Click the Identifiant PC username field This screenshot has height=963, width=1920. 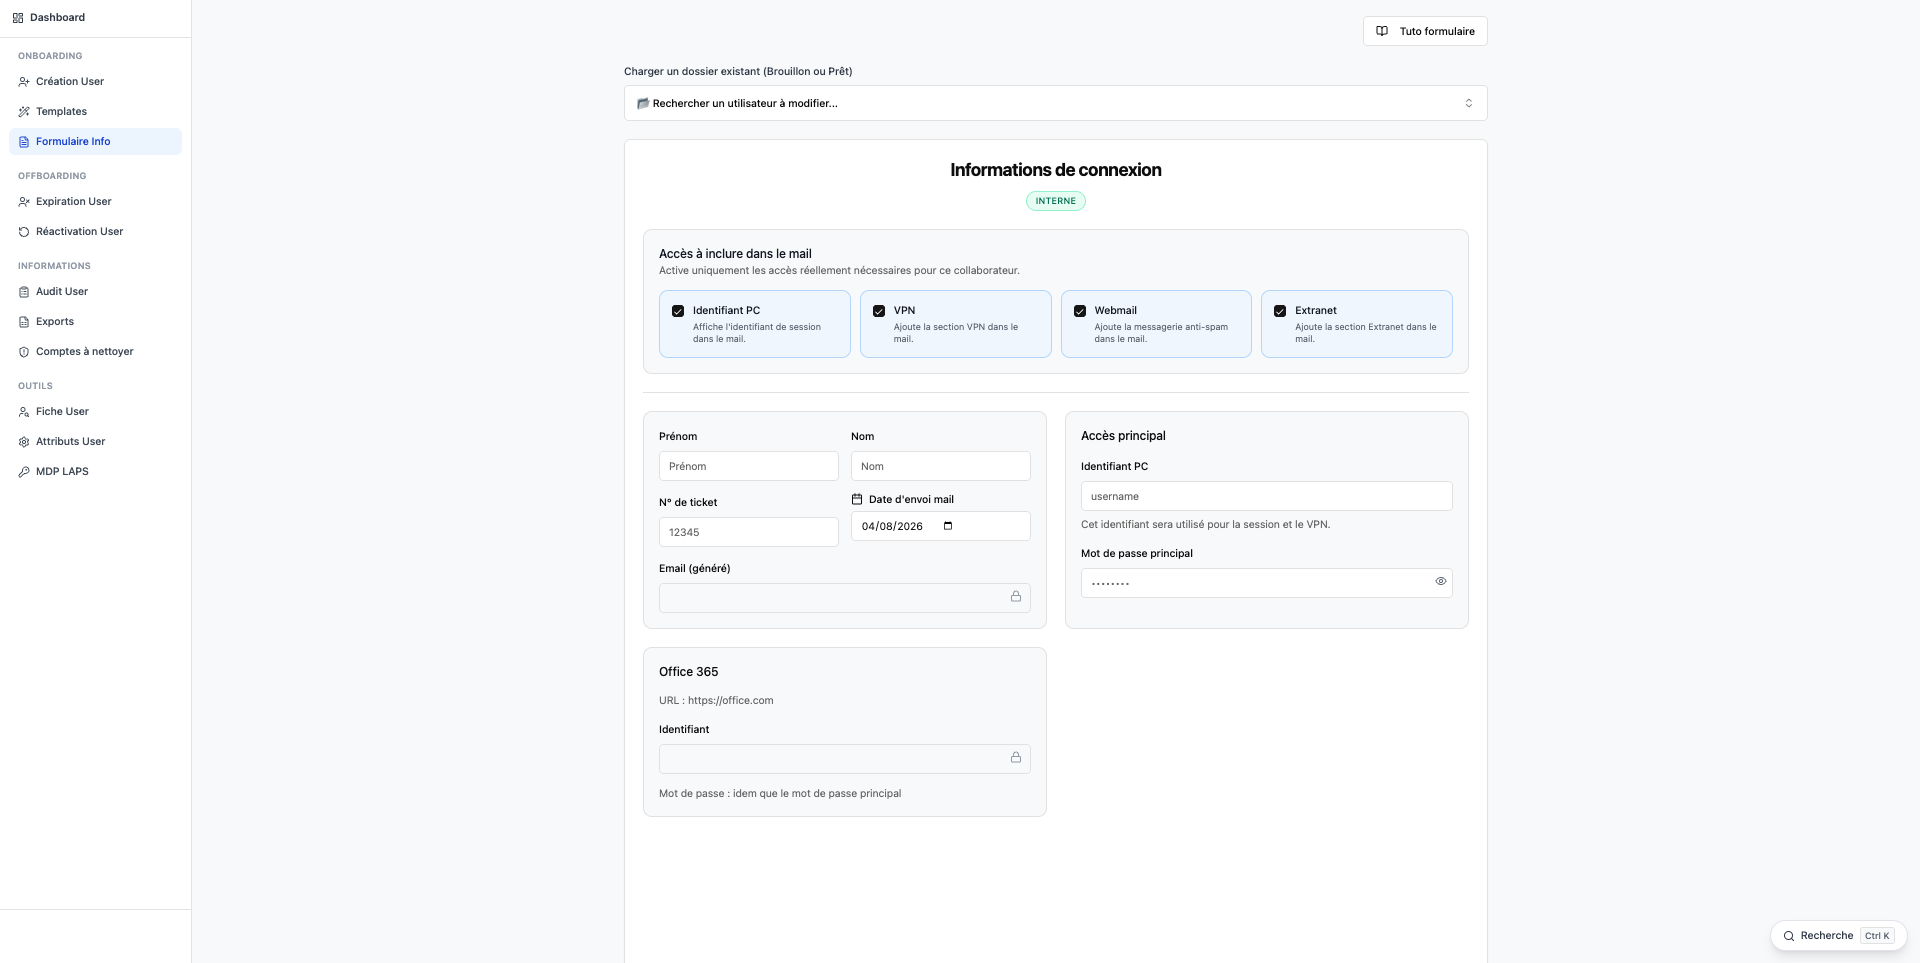pos(1266,496)
